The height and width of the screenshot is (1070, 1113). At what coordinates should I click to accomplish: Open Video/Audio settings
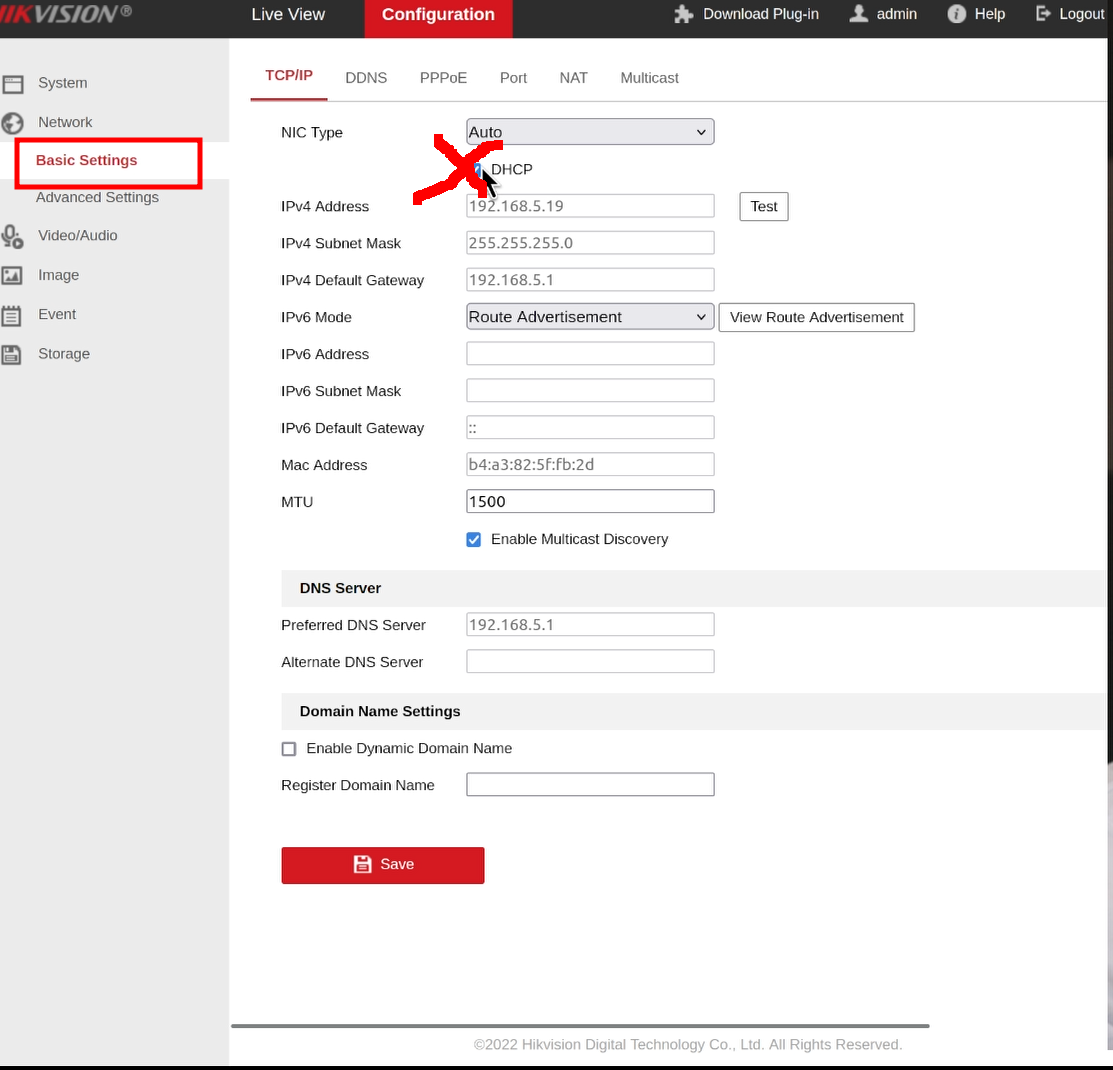point(78,236)
